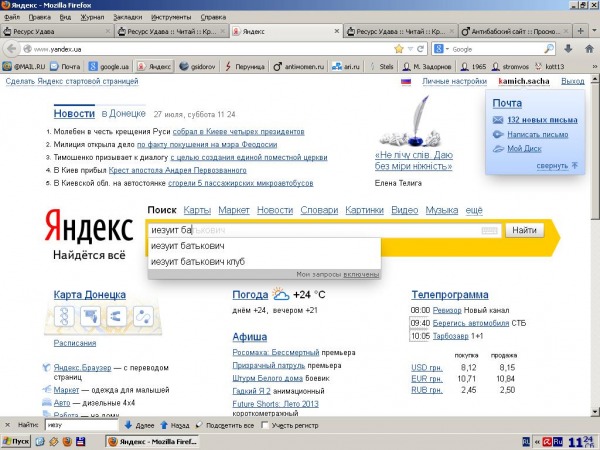This screenshot has height=450, width=600.
Task: Open Карты search category
Action: (197, 210)
